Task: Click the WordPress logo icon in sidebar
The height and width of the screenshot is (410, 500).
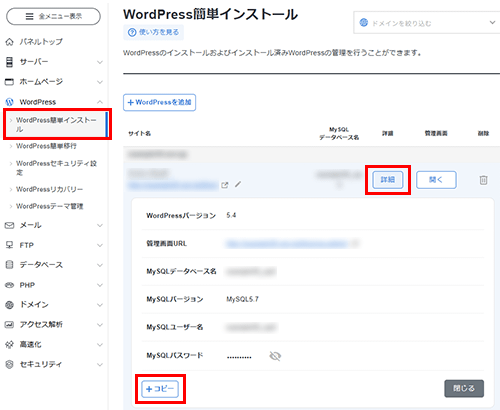Action: click(10, 102)
